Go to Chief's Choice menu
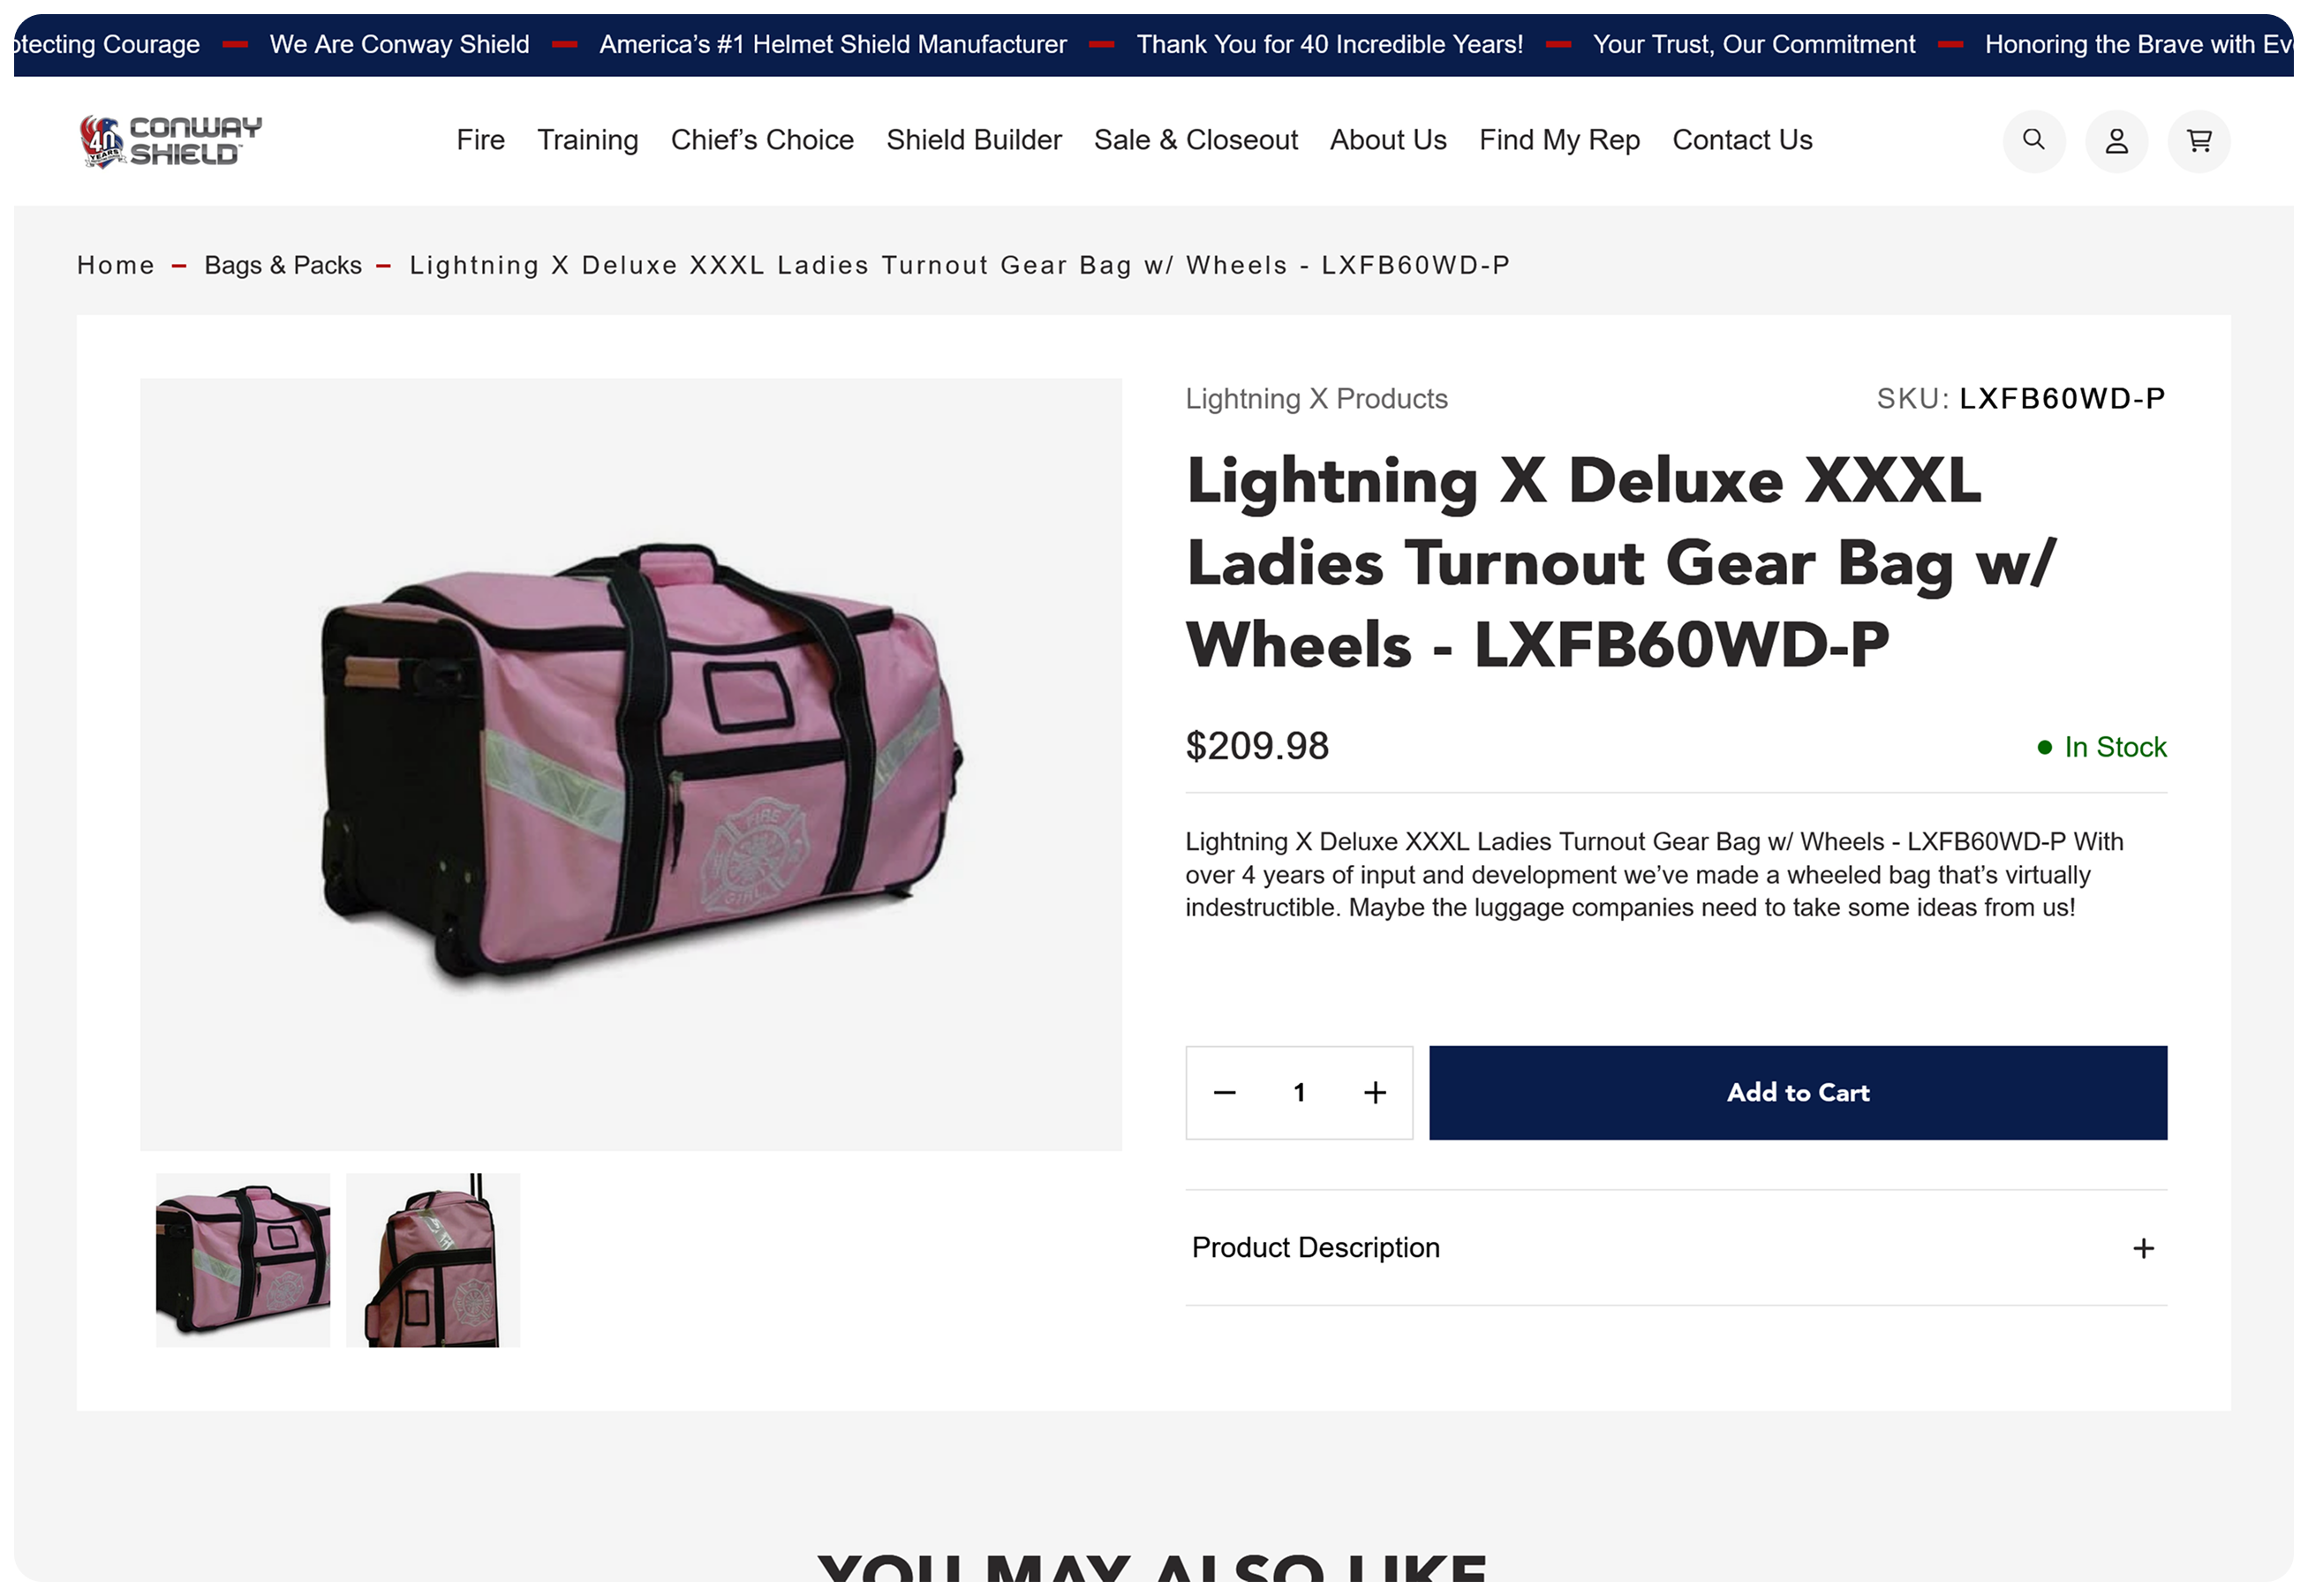Image resolution: width=2308 pixels, height=1596 pixels. (x=762, y=140)
